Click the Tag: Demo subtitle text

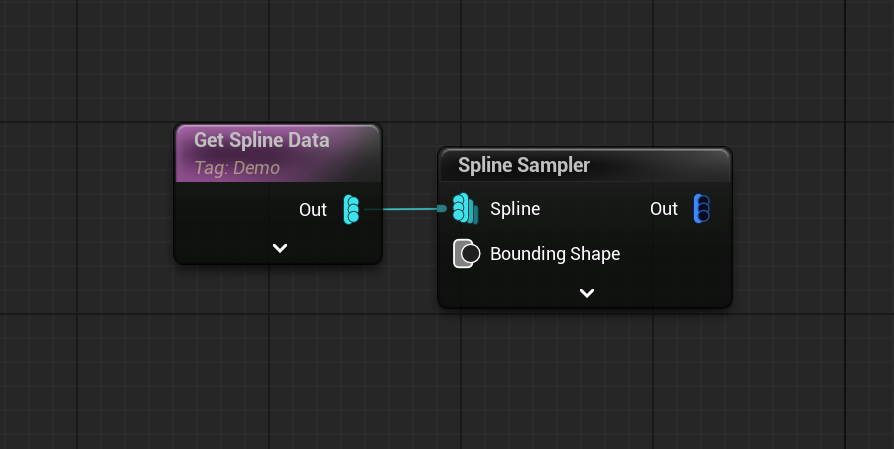coord(237,168)
